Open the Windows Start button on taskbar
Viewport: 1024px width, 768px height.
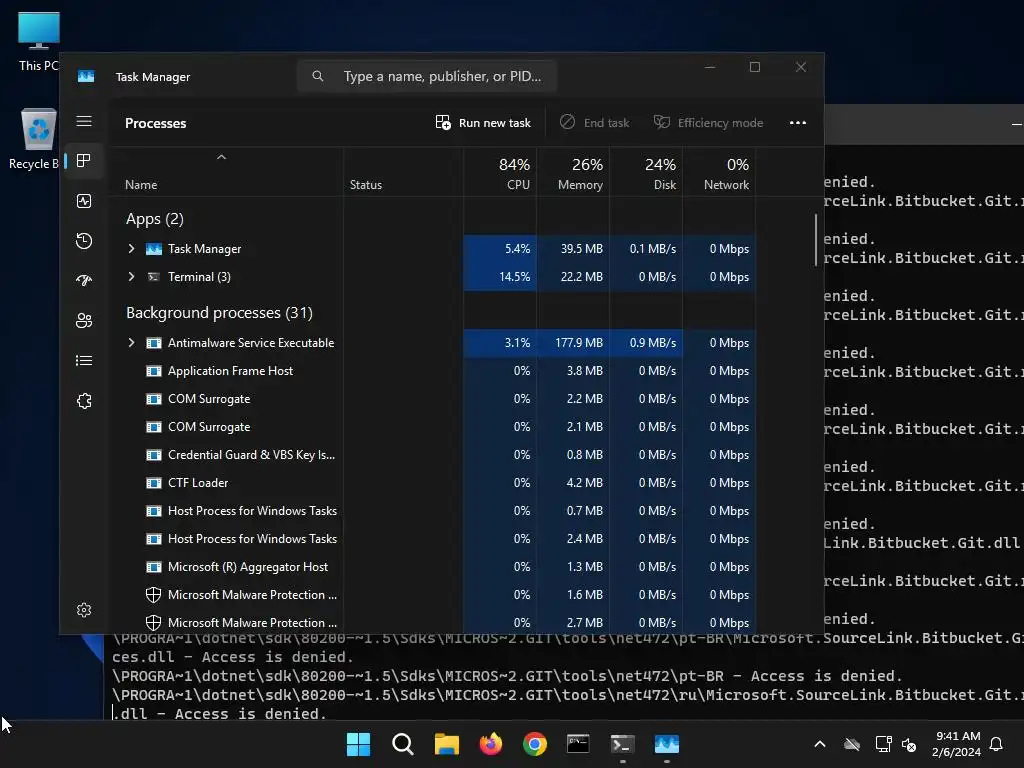(x=359, y=744)
